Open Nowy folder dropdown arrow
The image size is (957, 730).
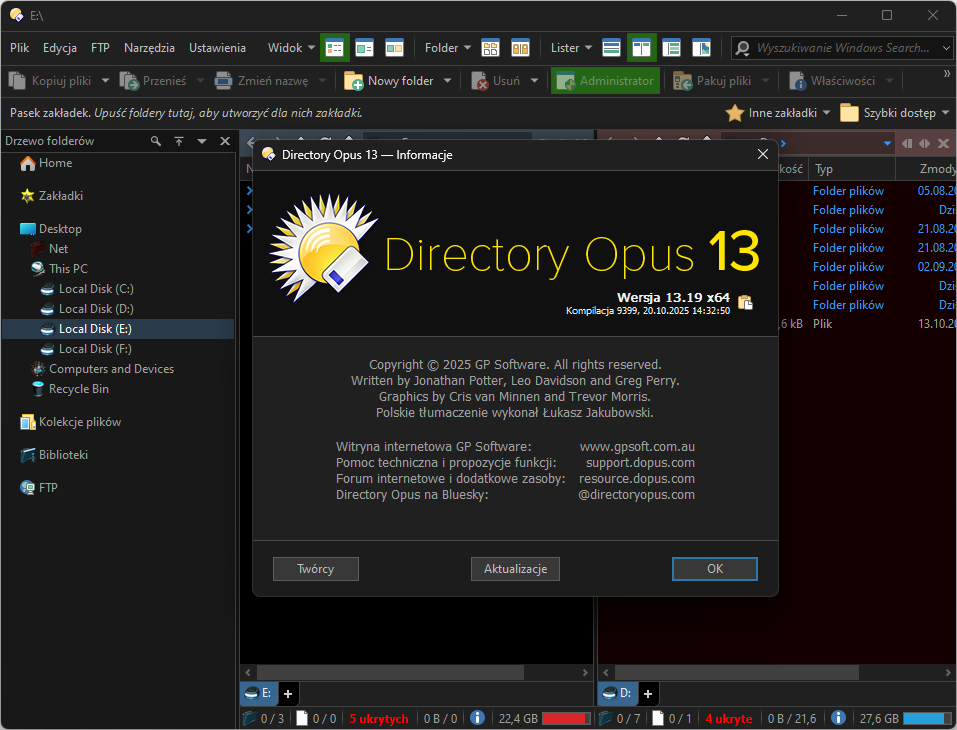(x=447, y=81)
